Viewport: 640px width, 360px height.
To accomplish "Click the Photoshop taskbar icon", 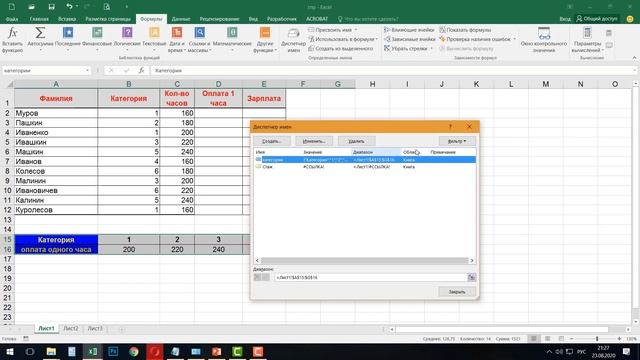I will 113,351.
